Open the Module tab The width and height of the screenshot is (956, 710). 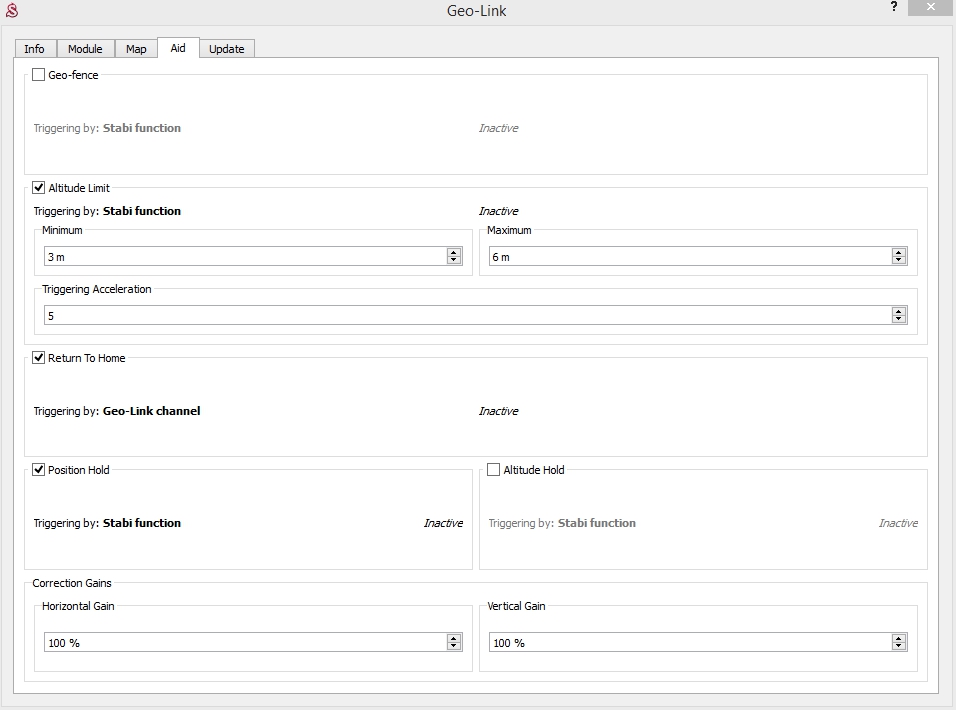coord(85,49)
